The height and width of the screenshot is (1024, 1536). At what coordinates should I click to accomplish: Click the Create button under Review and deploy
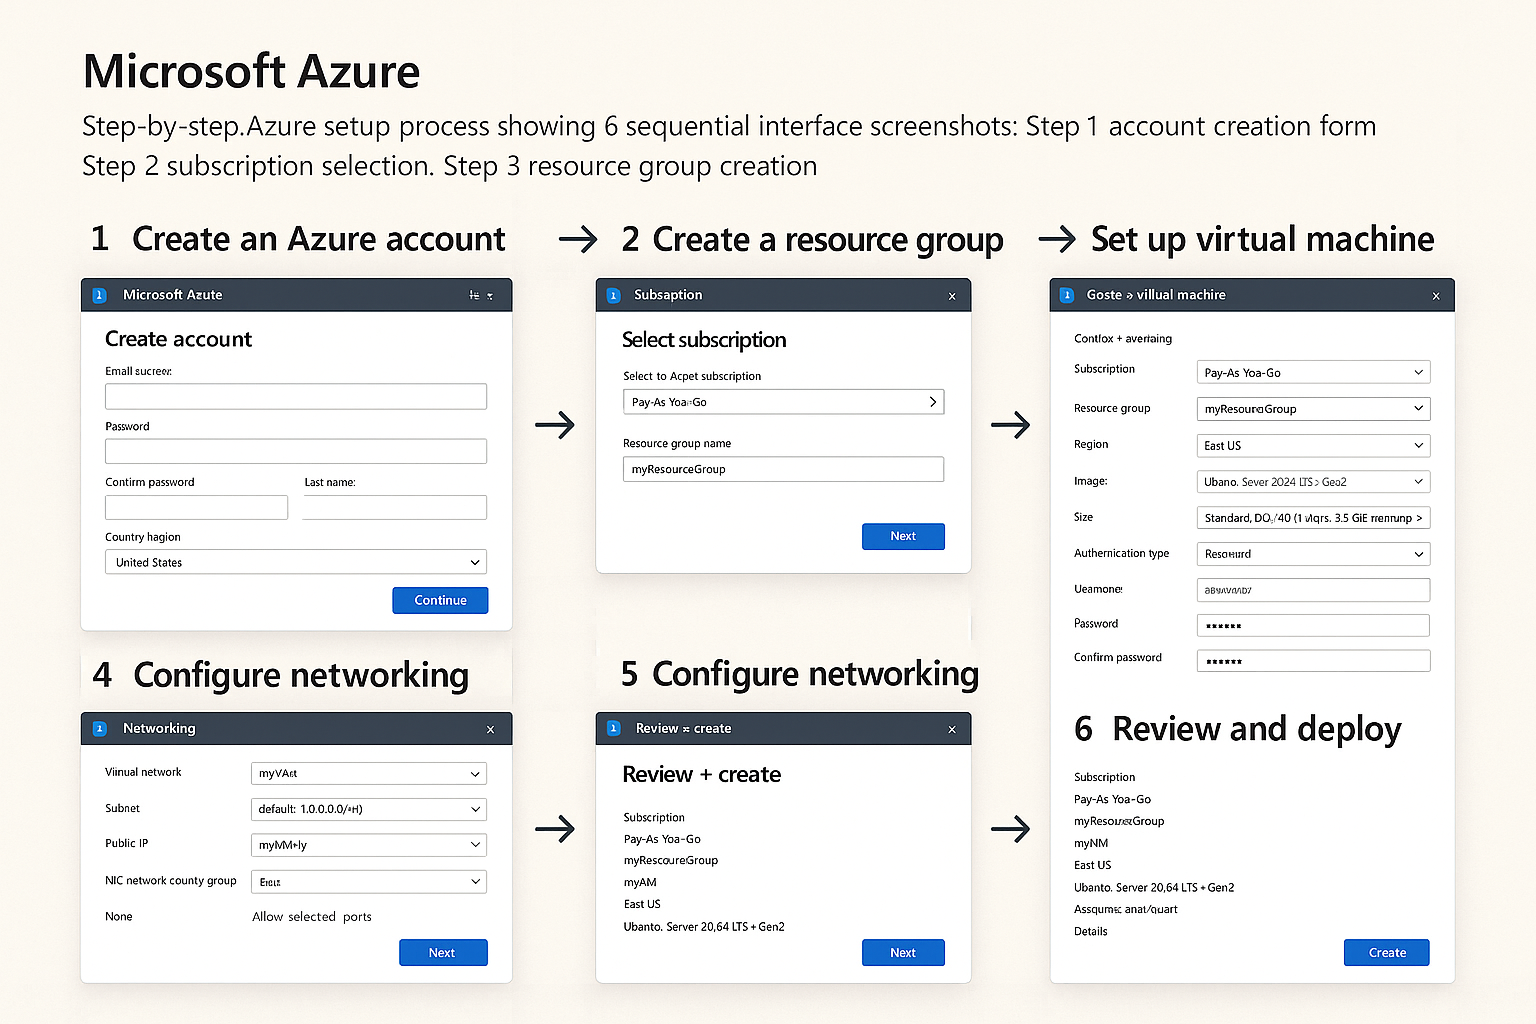point(1386,953)
